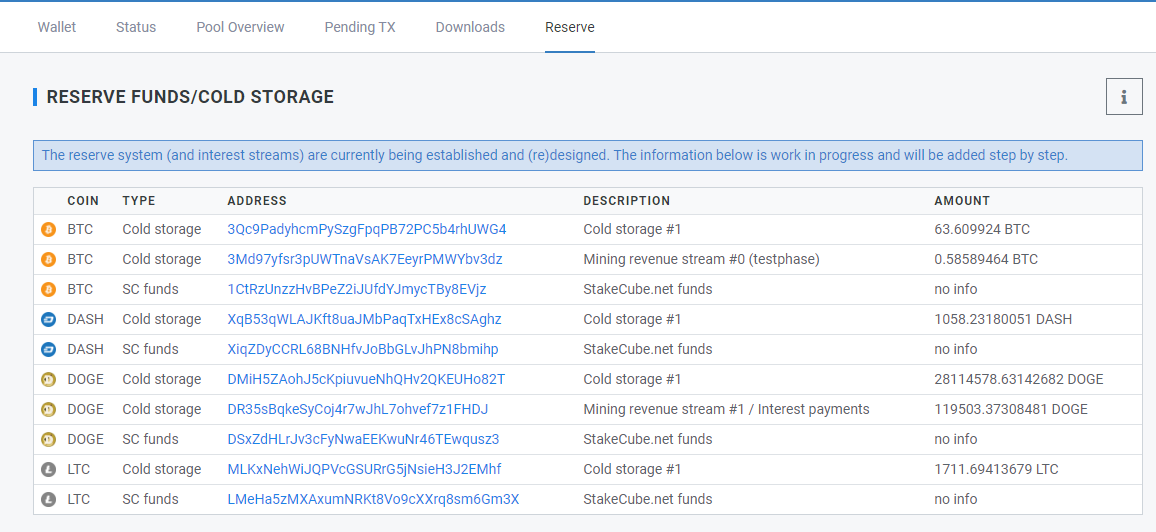Open BTC address 3Md97yfsr3pUWTnaVsAK7EeyrPMWYbv3dz
The image size is (1156, 532).
(366, 259)
